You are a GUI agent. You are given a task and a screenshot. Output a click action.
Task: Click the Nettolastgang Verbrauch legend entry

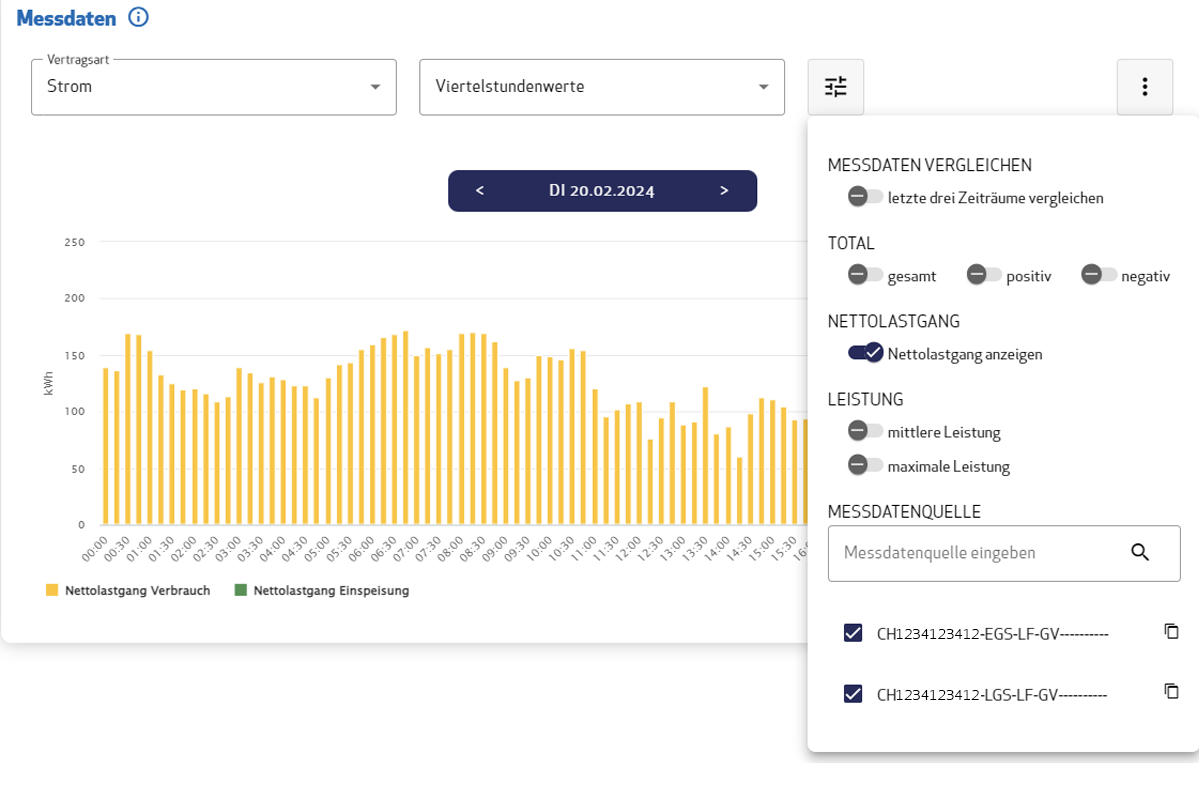(x=128, y=590)
